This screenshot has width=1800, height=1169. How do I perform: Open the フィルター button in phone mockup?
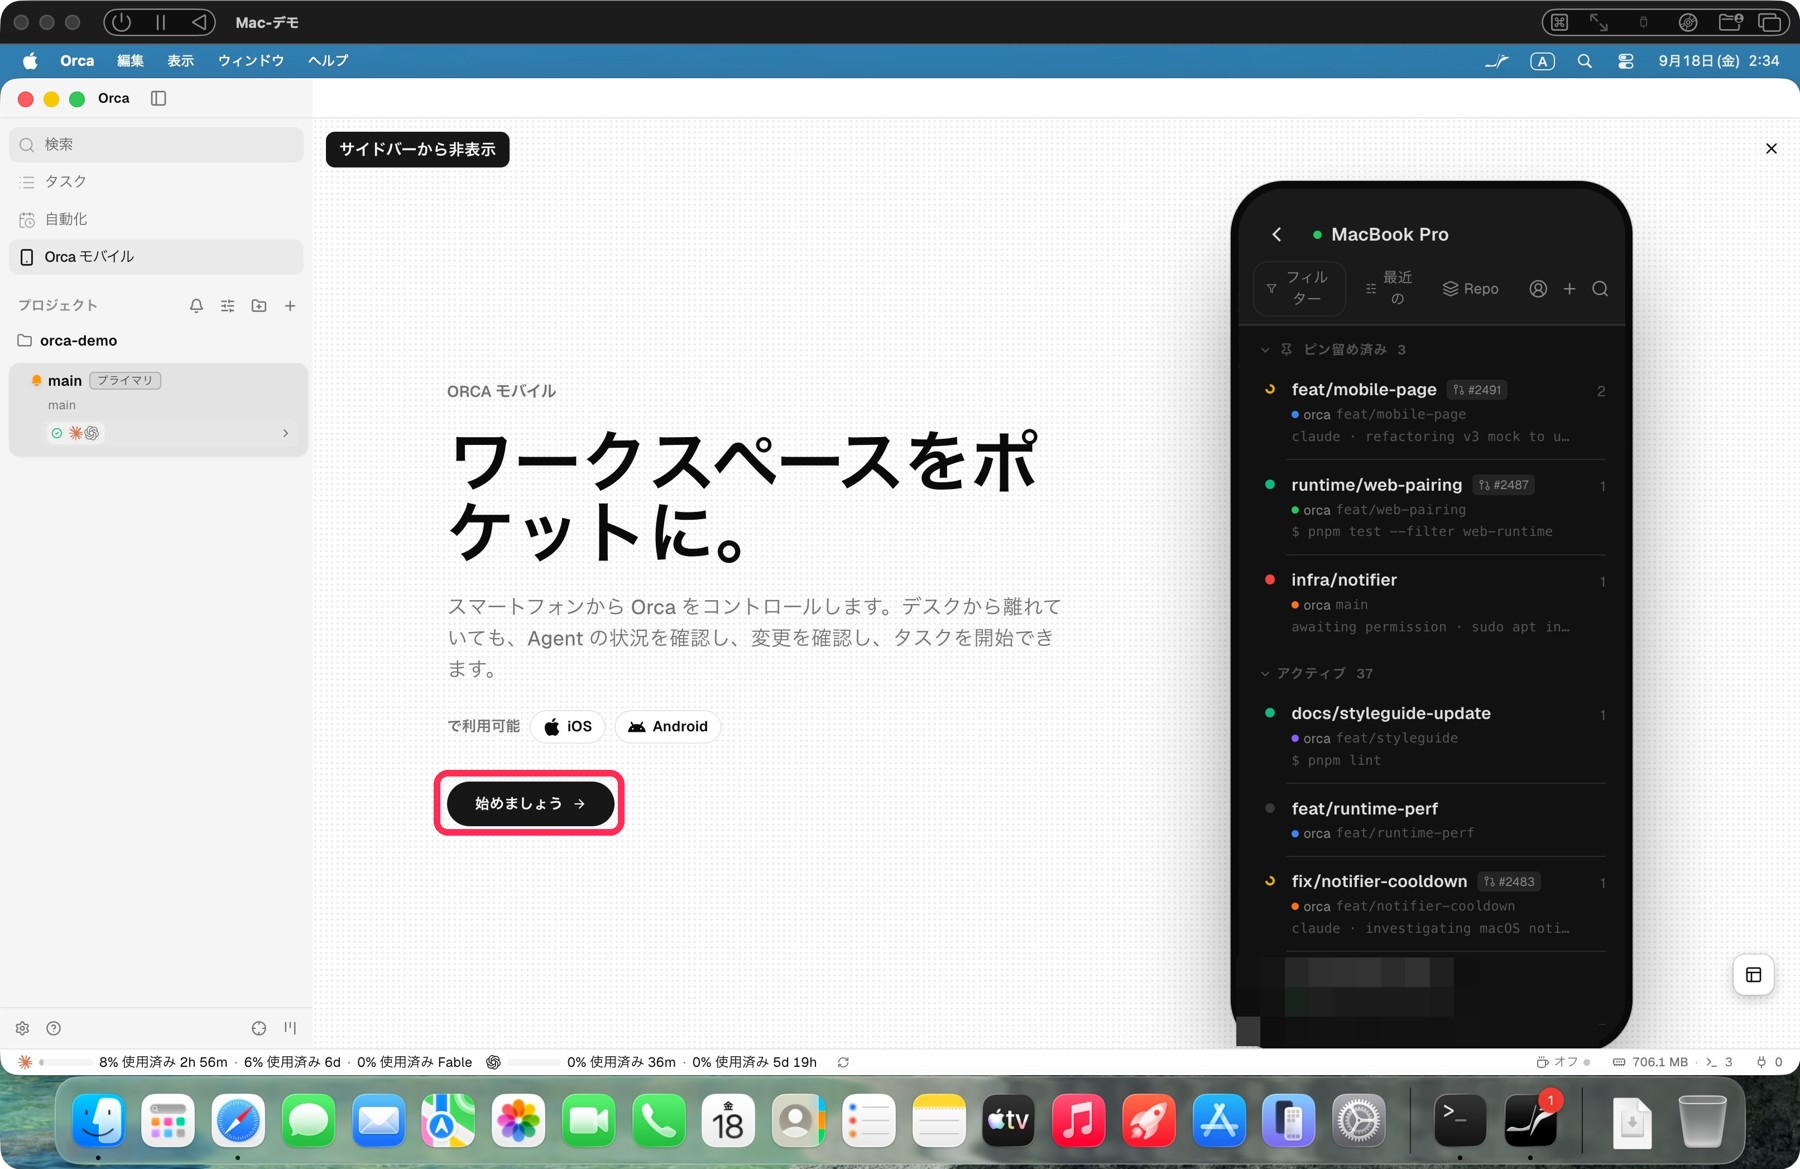pos(1299,288)
